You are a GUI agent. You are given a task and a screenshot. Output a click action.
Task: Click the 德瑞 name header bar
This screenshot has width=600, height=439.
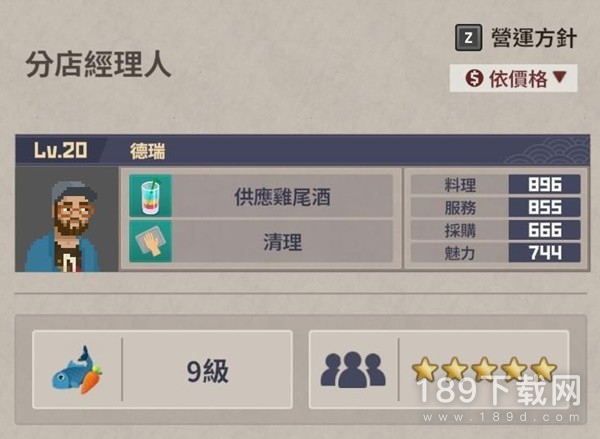coord(302,150)
